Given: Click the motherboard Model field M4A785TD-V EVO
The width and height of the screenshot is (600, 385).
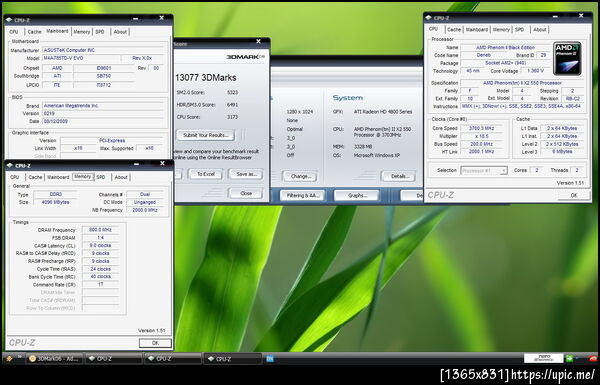Looking at the screenshot, I should click(x=81, y=58).
